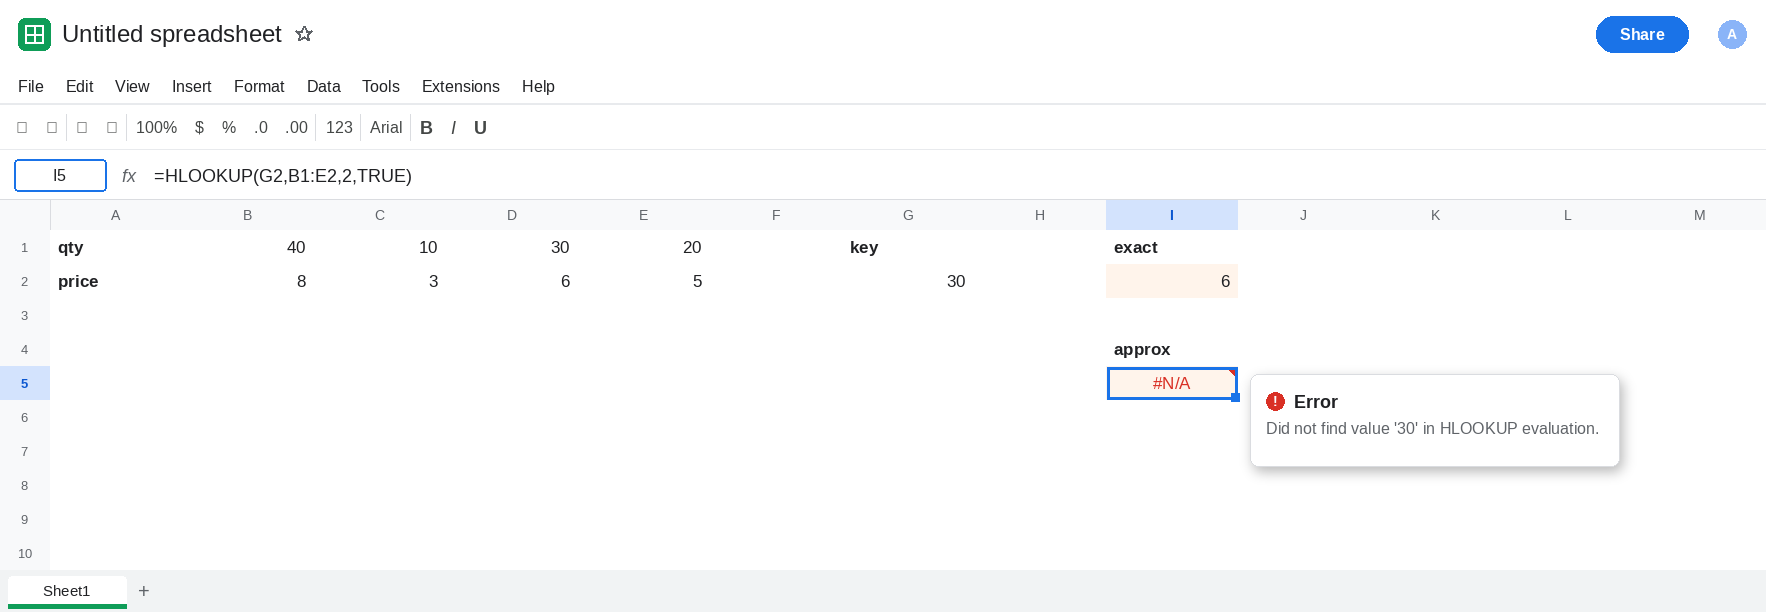The image size is (1766, 612).
Task: Open the Extensions menu
Action: (461, 87)
